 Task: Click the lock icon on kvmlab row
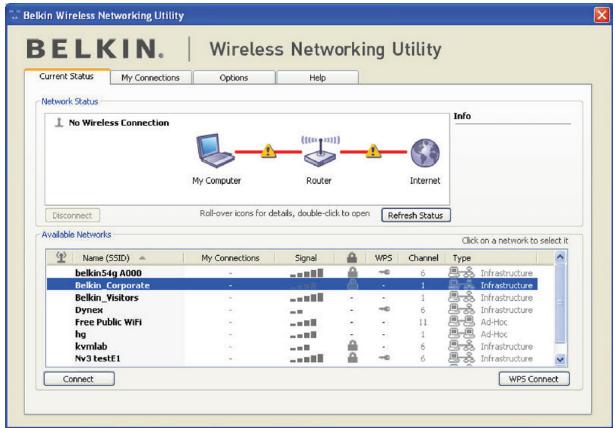(353, 346)
